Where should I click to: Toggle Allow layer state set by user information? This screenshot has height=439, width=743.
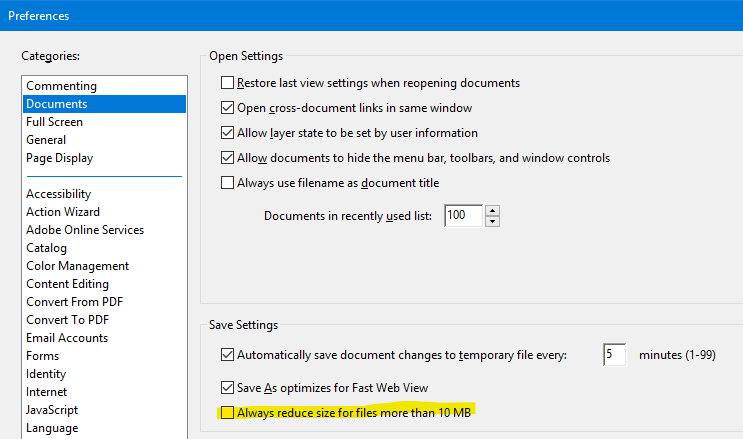pos(227,133)
